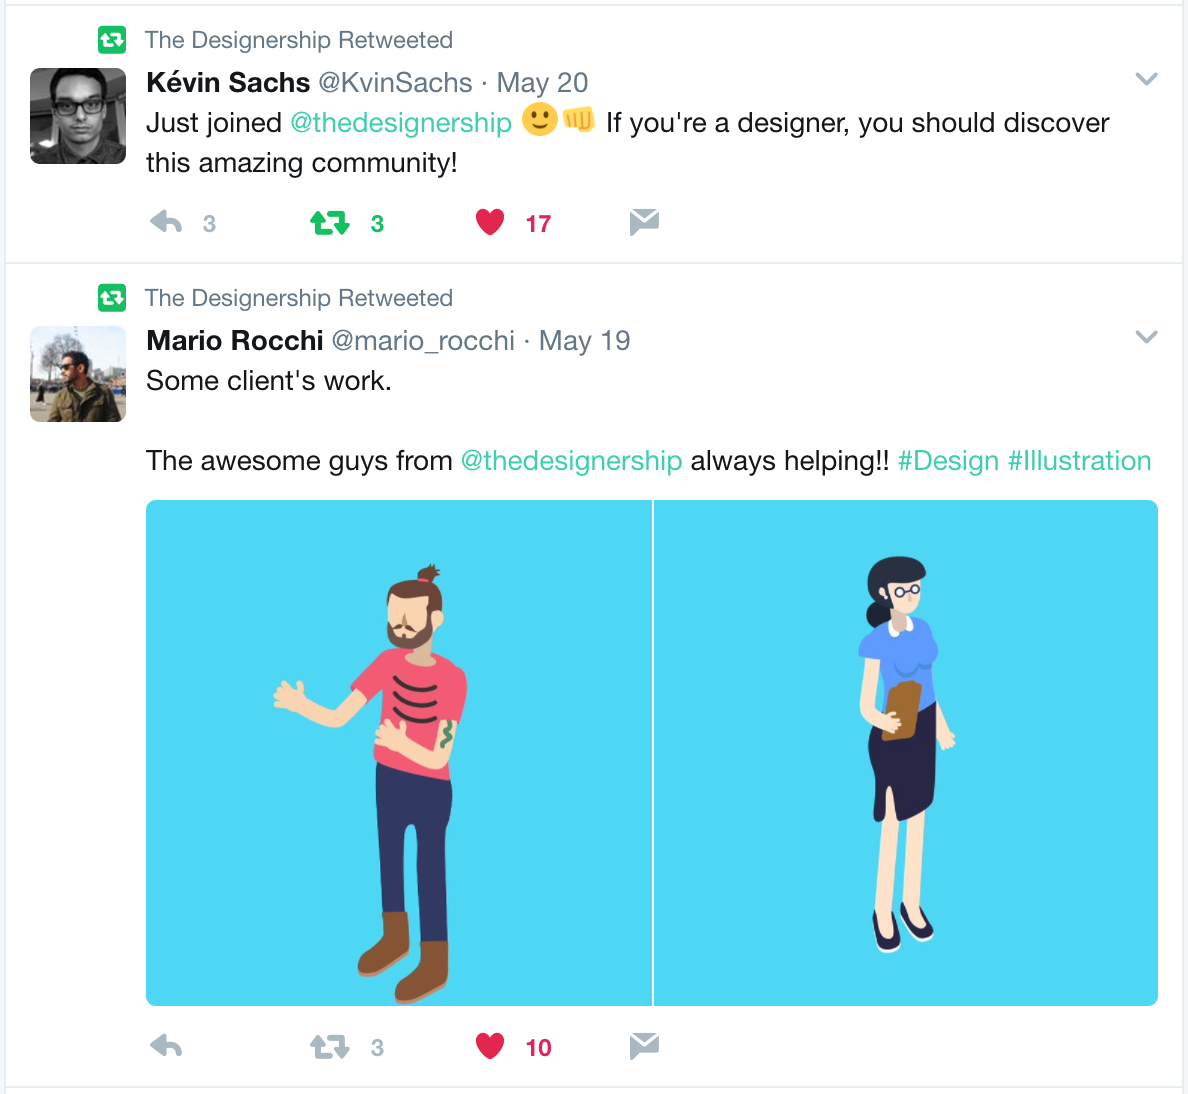The image size is (1188, 1094).
Task: Open the @thedesignership mention in Kévin's tweet
Action: tap(398, 122)
